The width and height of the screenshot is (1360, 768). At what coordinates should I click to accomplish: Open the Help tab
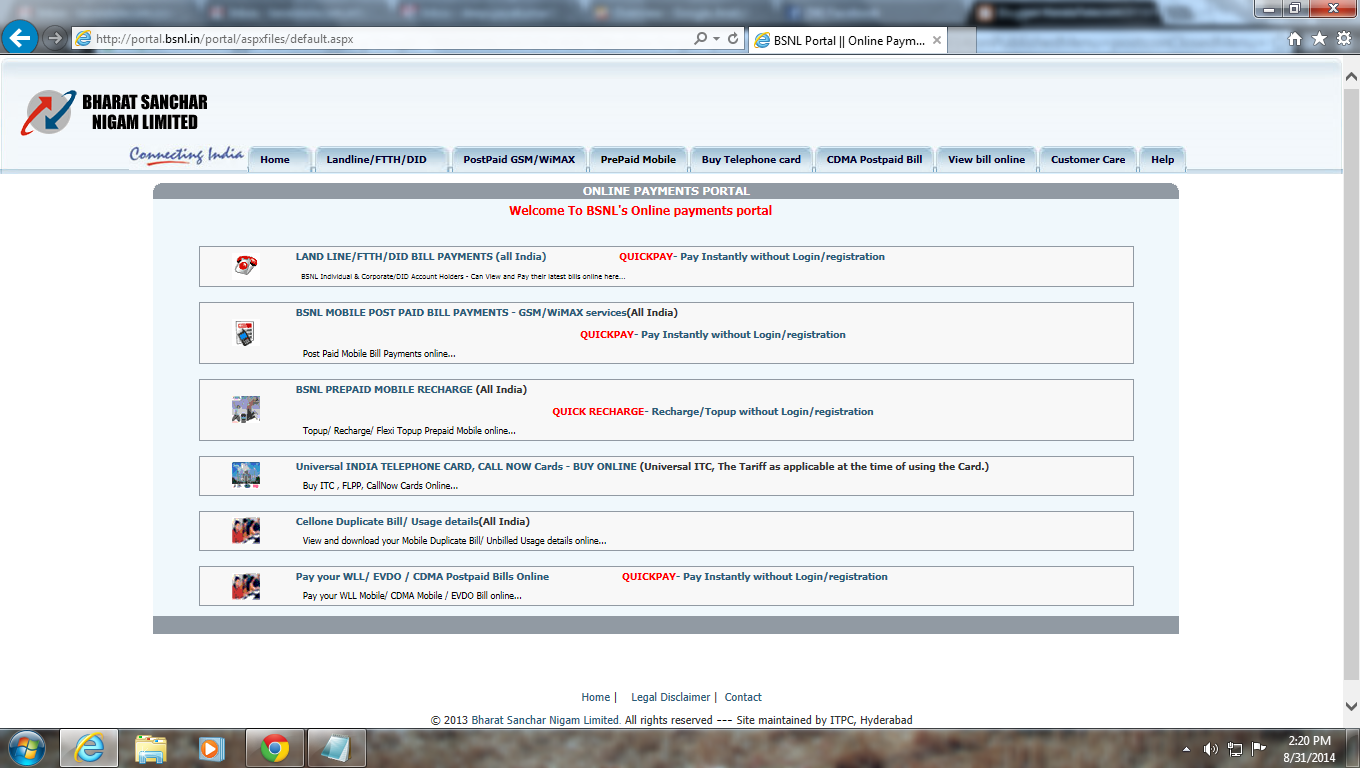[x=1162, y=159]
